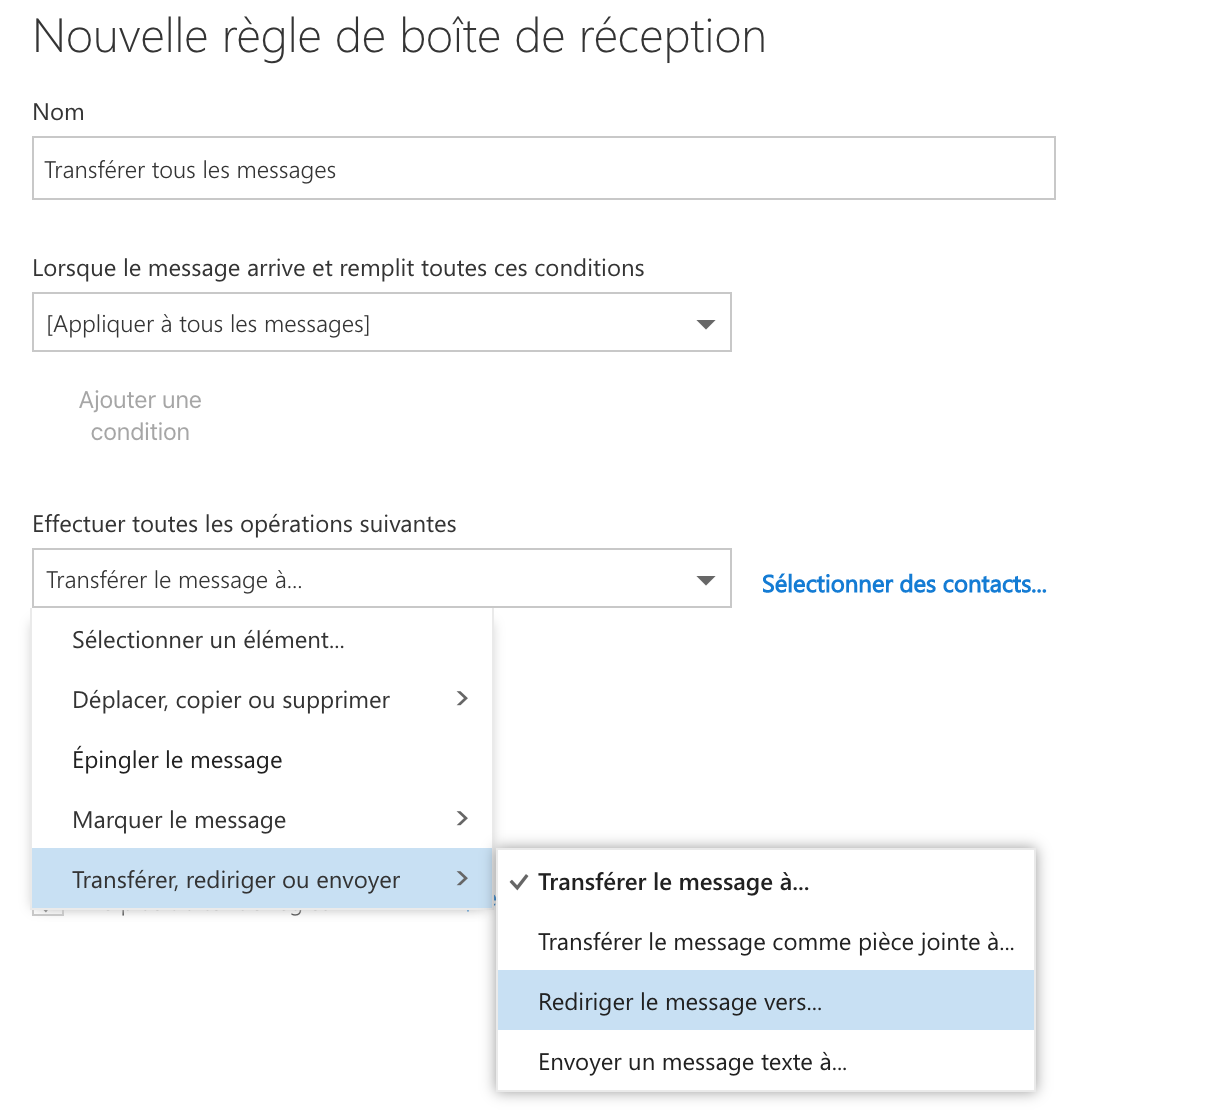1226x1120 pixels.
Task: Choose 'Déplacer, copier ou supprimer'
Action: click(231, 699)
